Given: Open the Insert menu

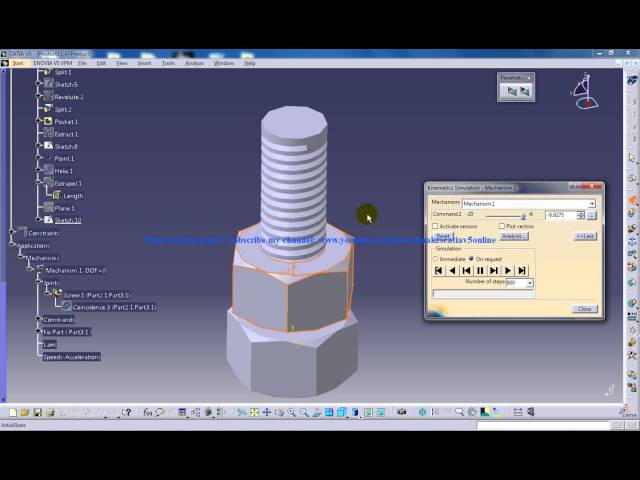Looking at the screenshot, I should [x=144, y=63].
